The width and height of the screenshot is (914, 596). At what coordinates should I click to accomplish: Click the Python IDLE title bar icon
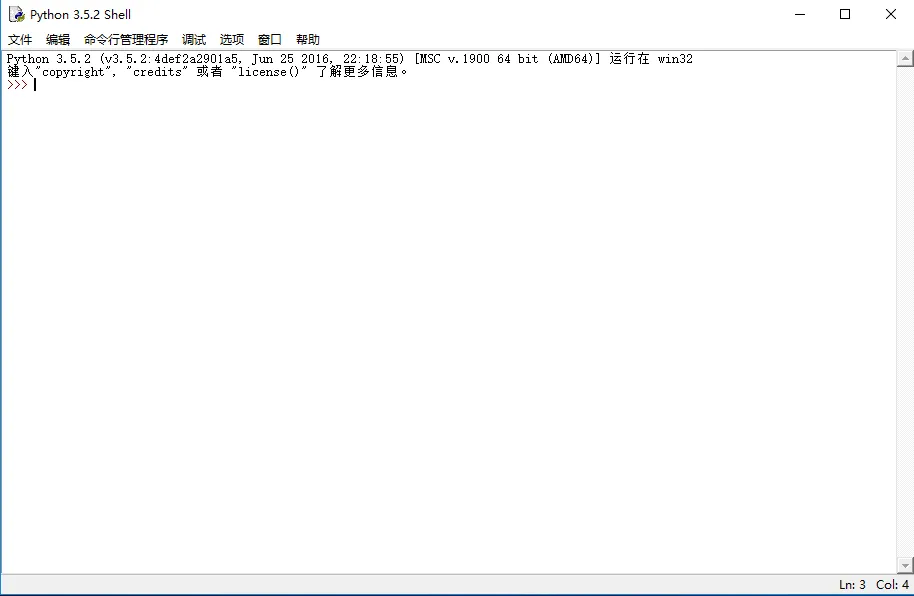(x=16, y=14)
